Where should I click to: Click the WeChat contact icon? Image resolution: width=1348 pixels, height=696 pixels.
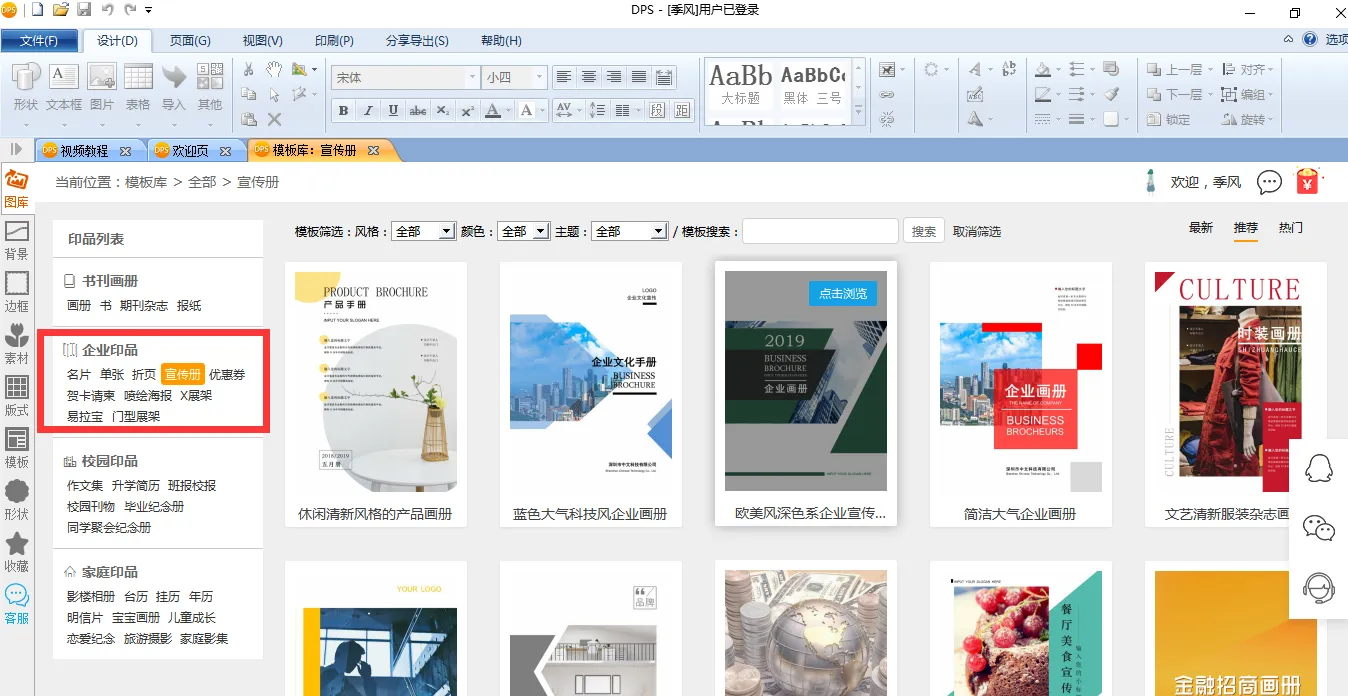point(1319,528)
